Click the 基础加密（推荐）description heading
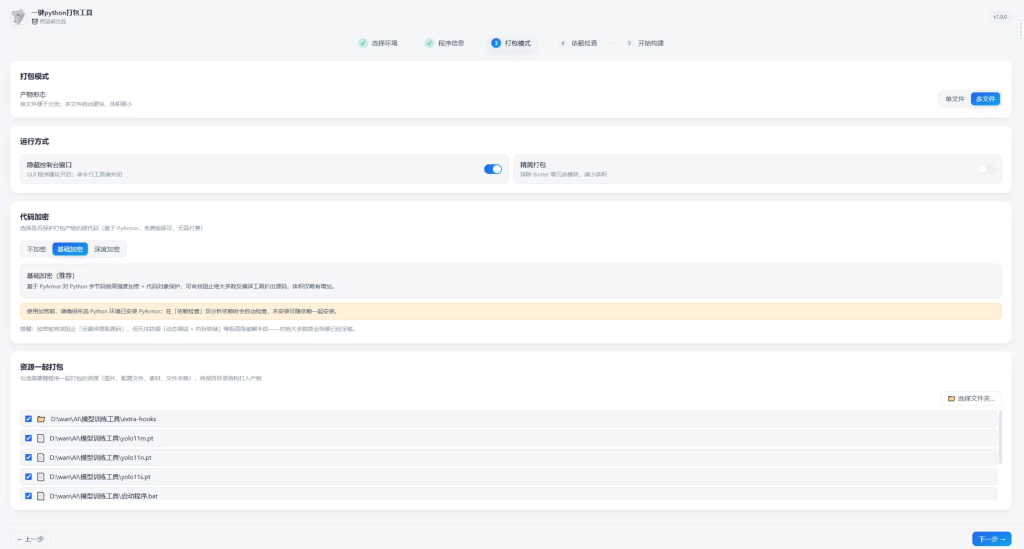Image resolution: width=1024 pixels, height=549 pixels. pos(51,275)
